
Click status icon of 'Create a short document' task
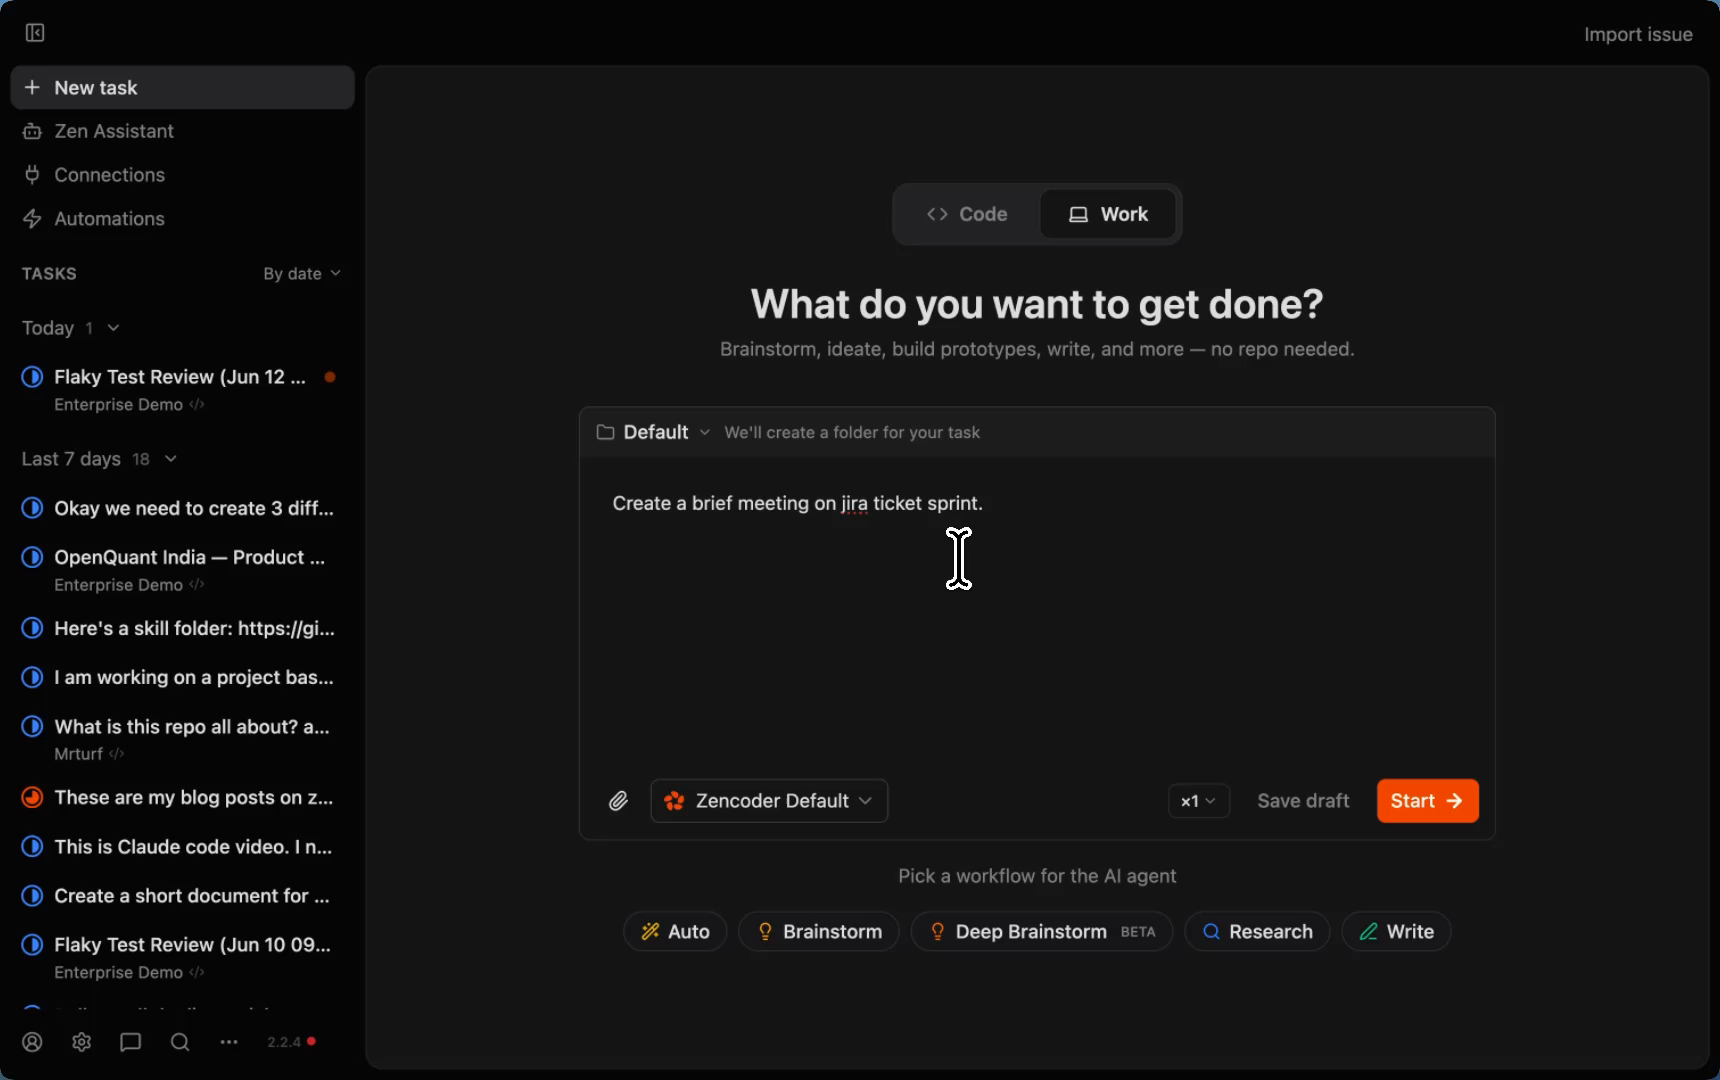(32, 895)
